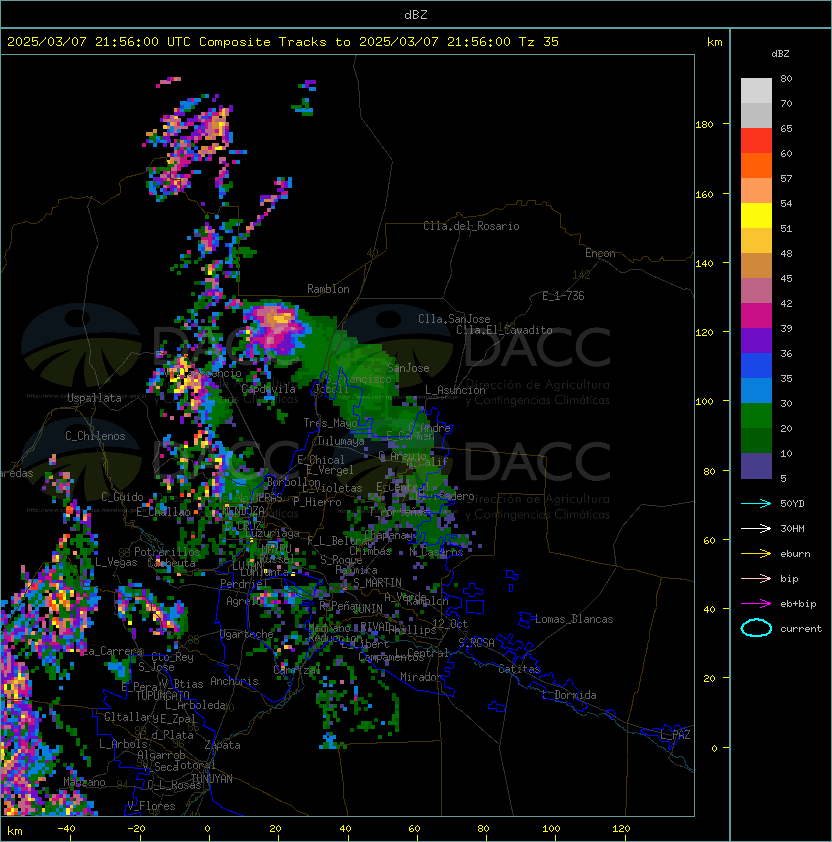Select the light blue swatch below 35 dBZ

[x=756, y=390]
